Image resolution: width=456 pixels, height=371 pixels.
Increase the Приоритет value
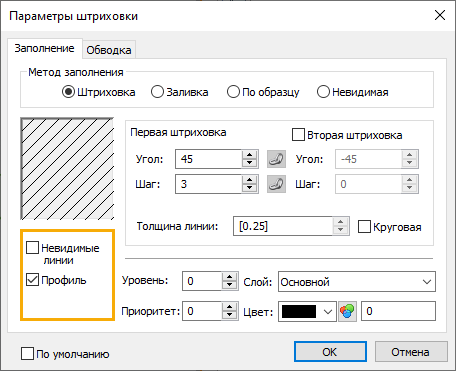[x=230, y=307]
